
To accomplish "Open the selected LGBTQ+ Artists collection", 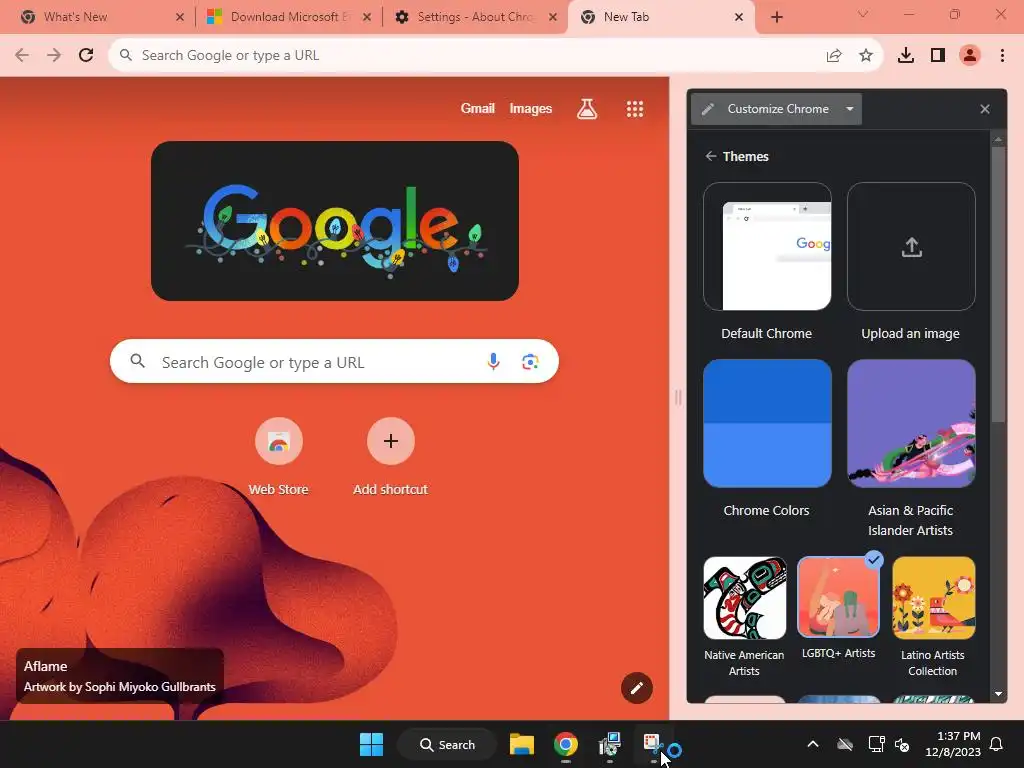I will [839, 597].
